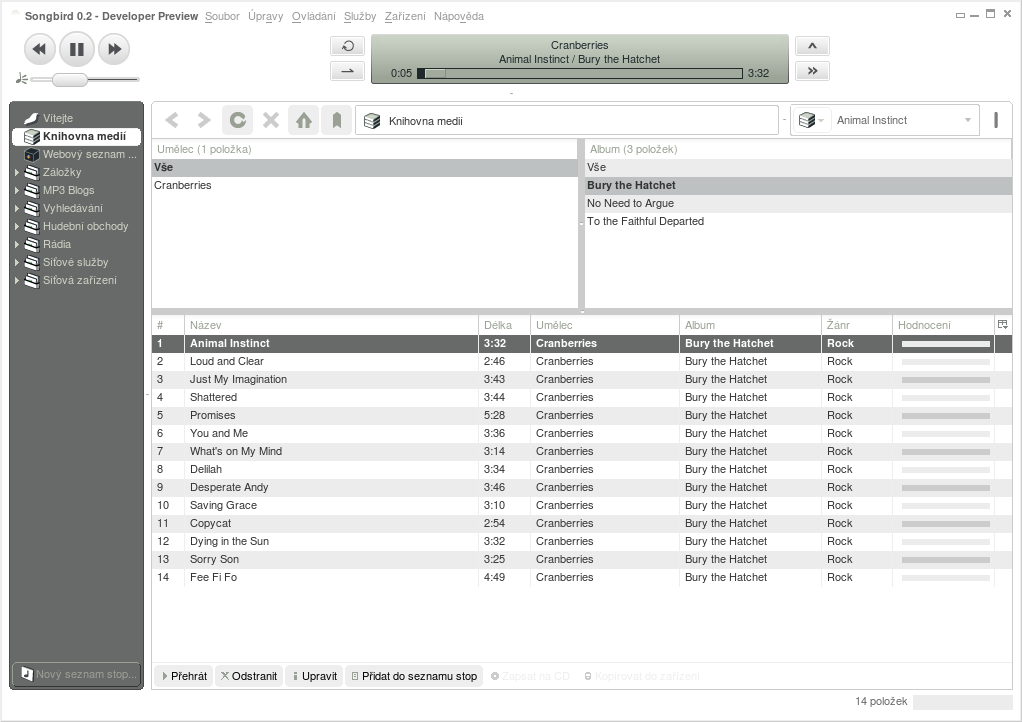This screenshot has height=722, width=1022.
Task: Toggle shuffle arrow button
Action: [348, 70]
